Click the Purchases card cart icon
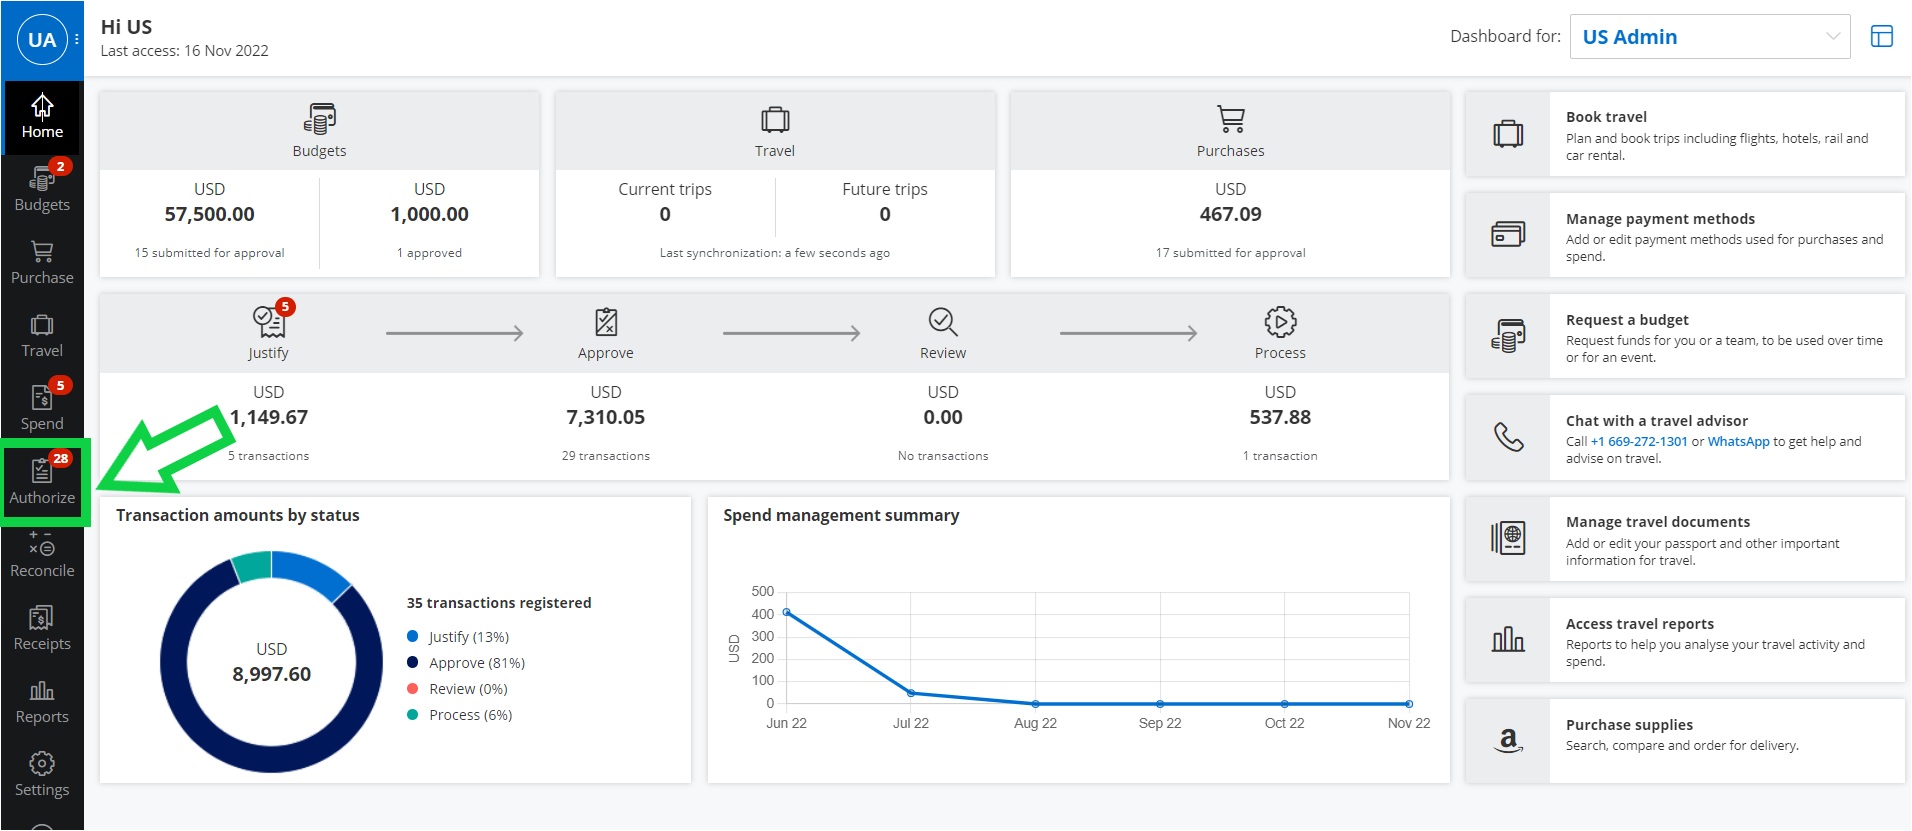Image resolution: width=1912 pixels, height=831 pixels. click(x=1231, y=119)
